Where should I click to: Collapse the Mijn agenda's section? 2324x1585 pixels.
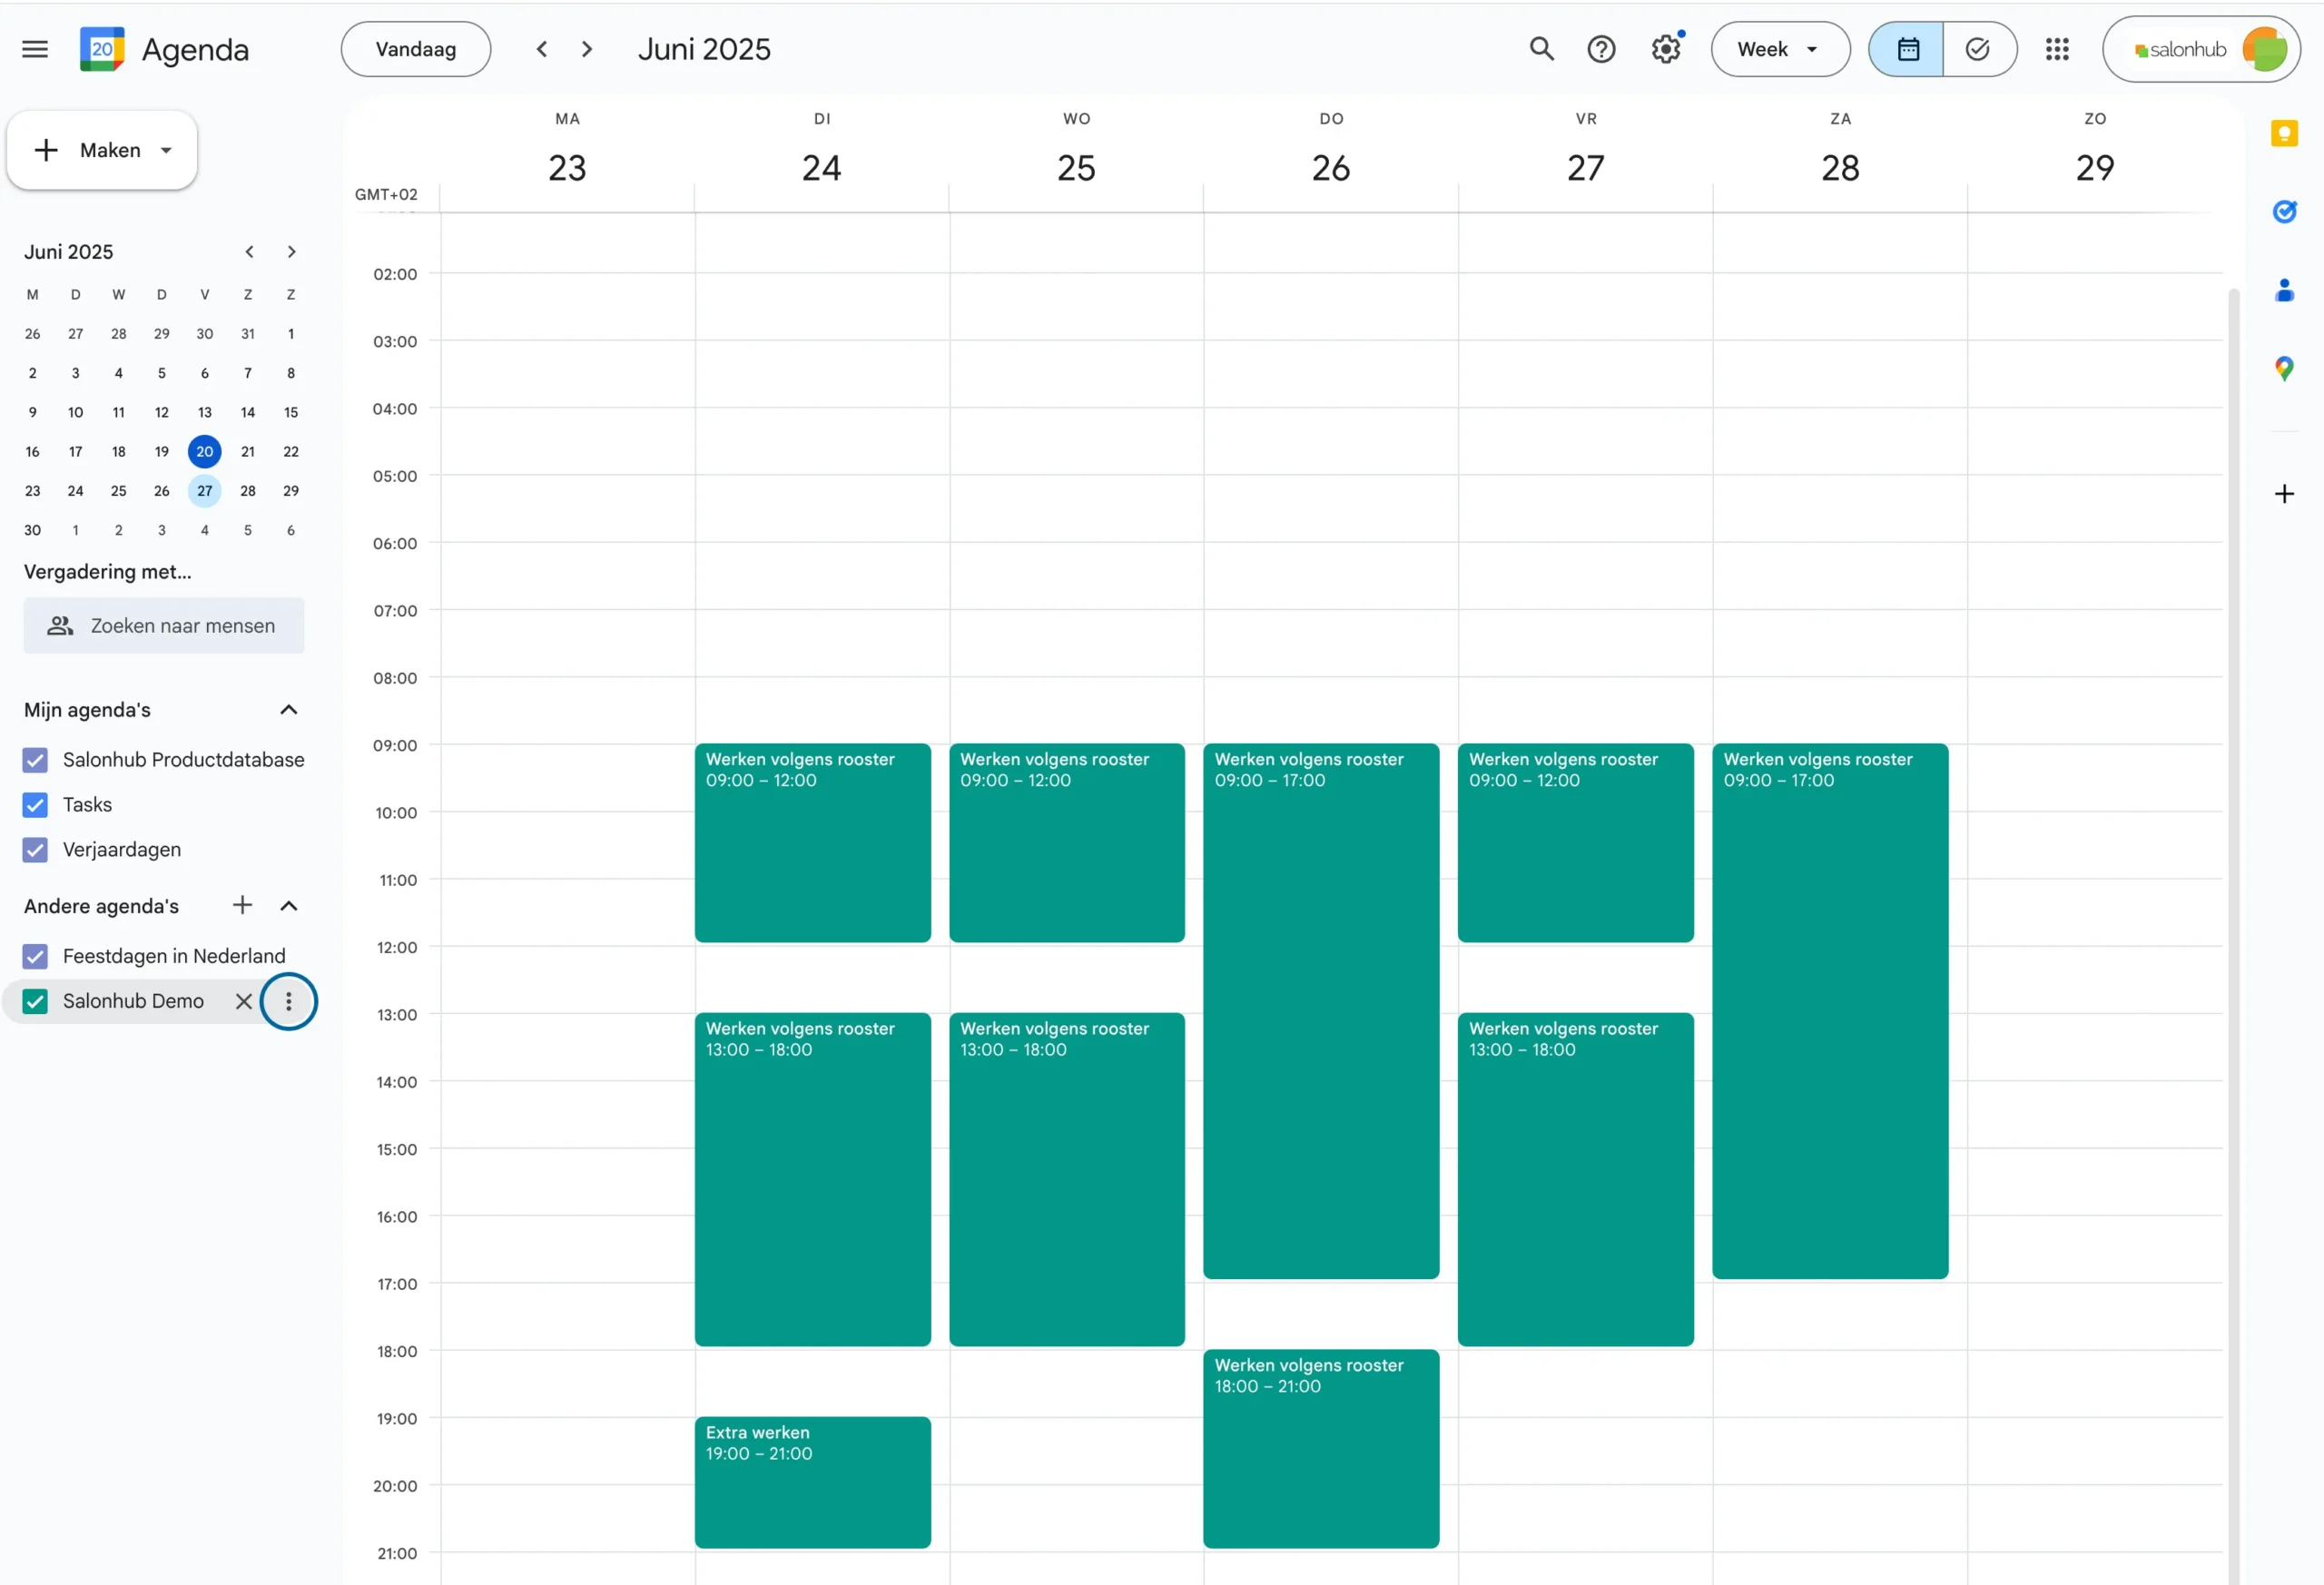[x=289, y=710]
